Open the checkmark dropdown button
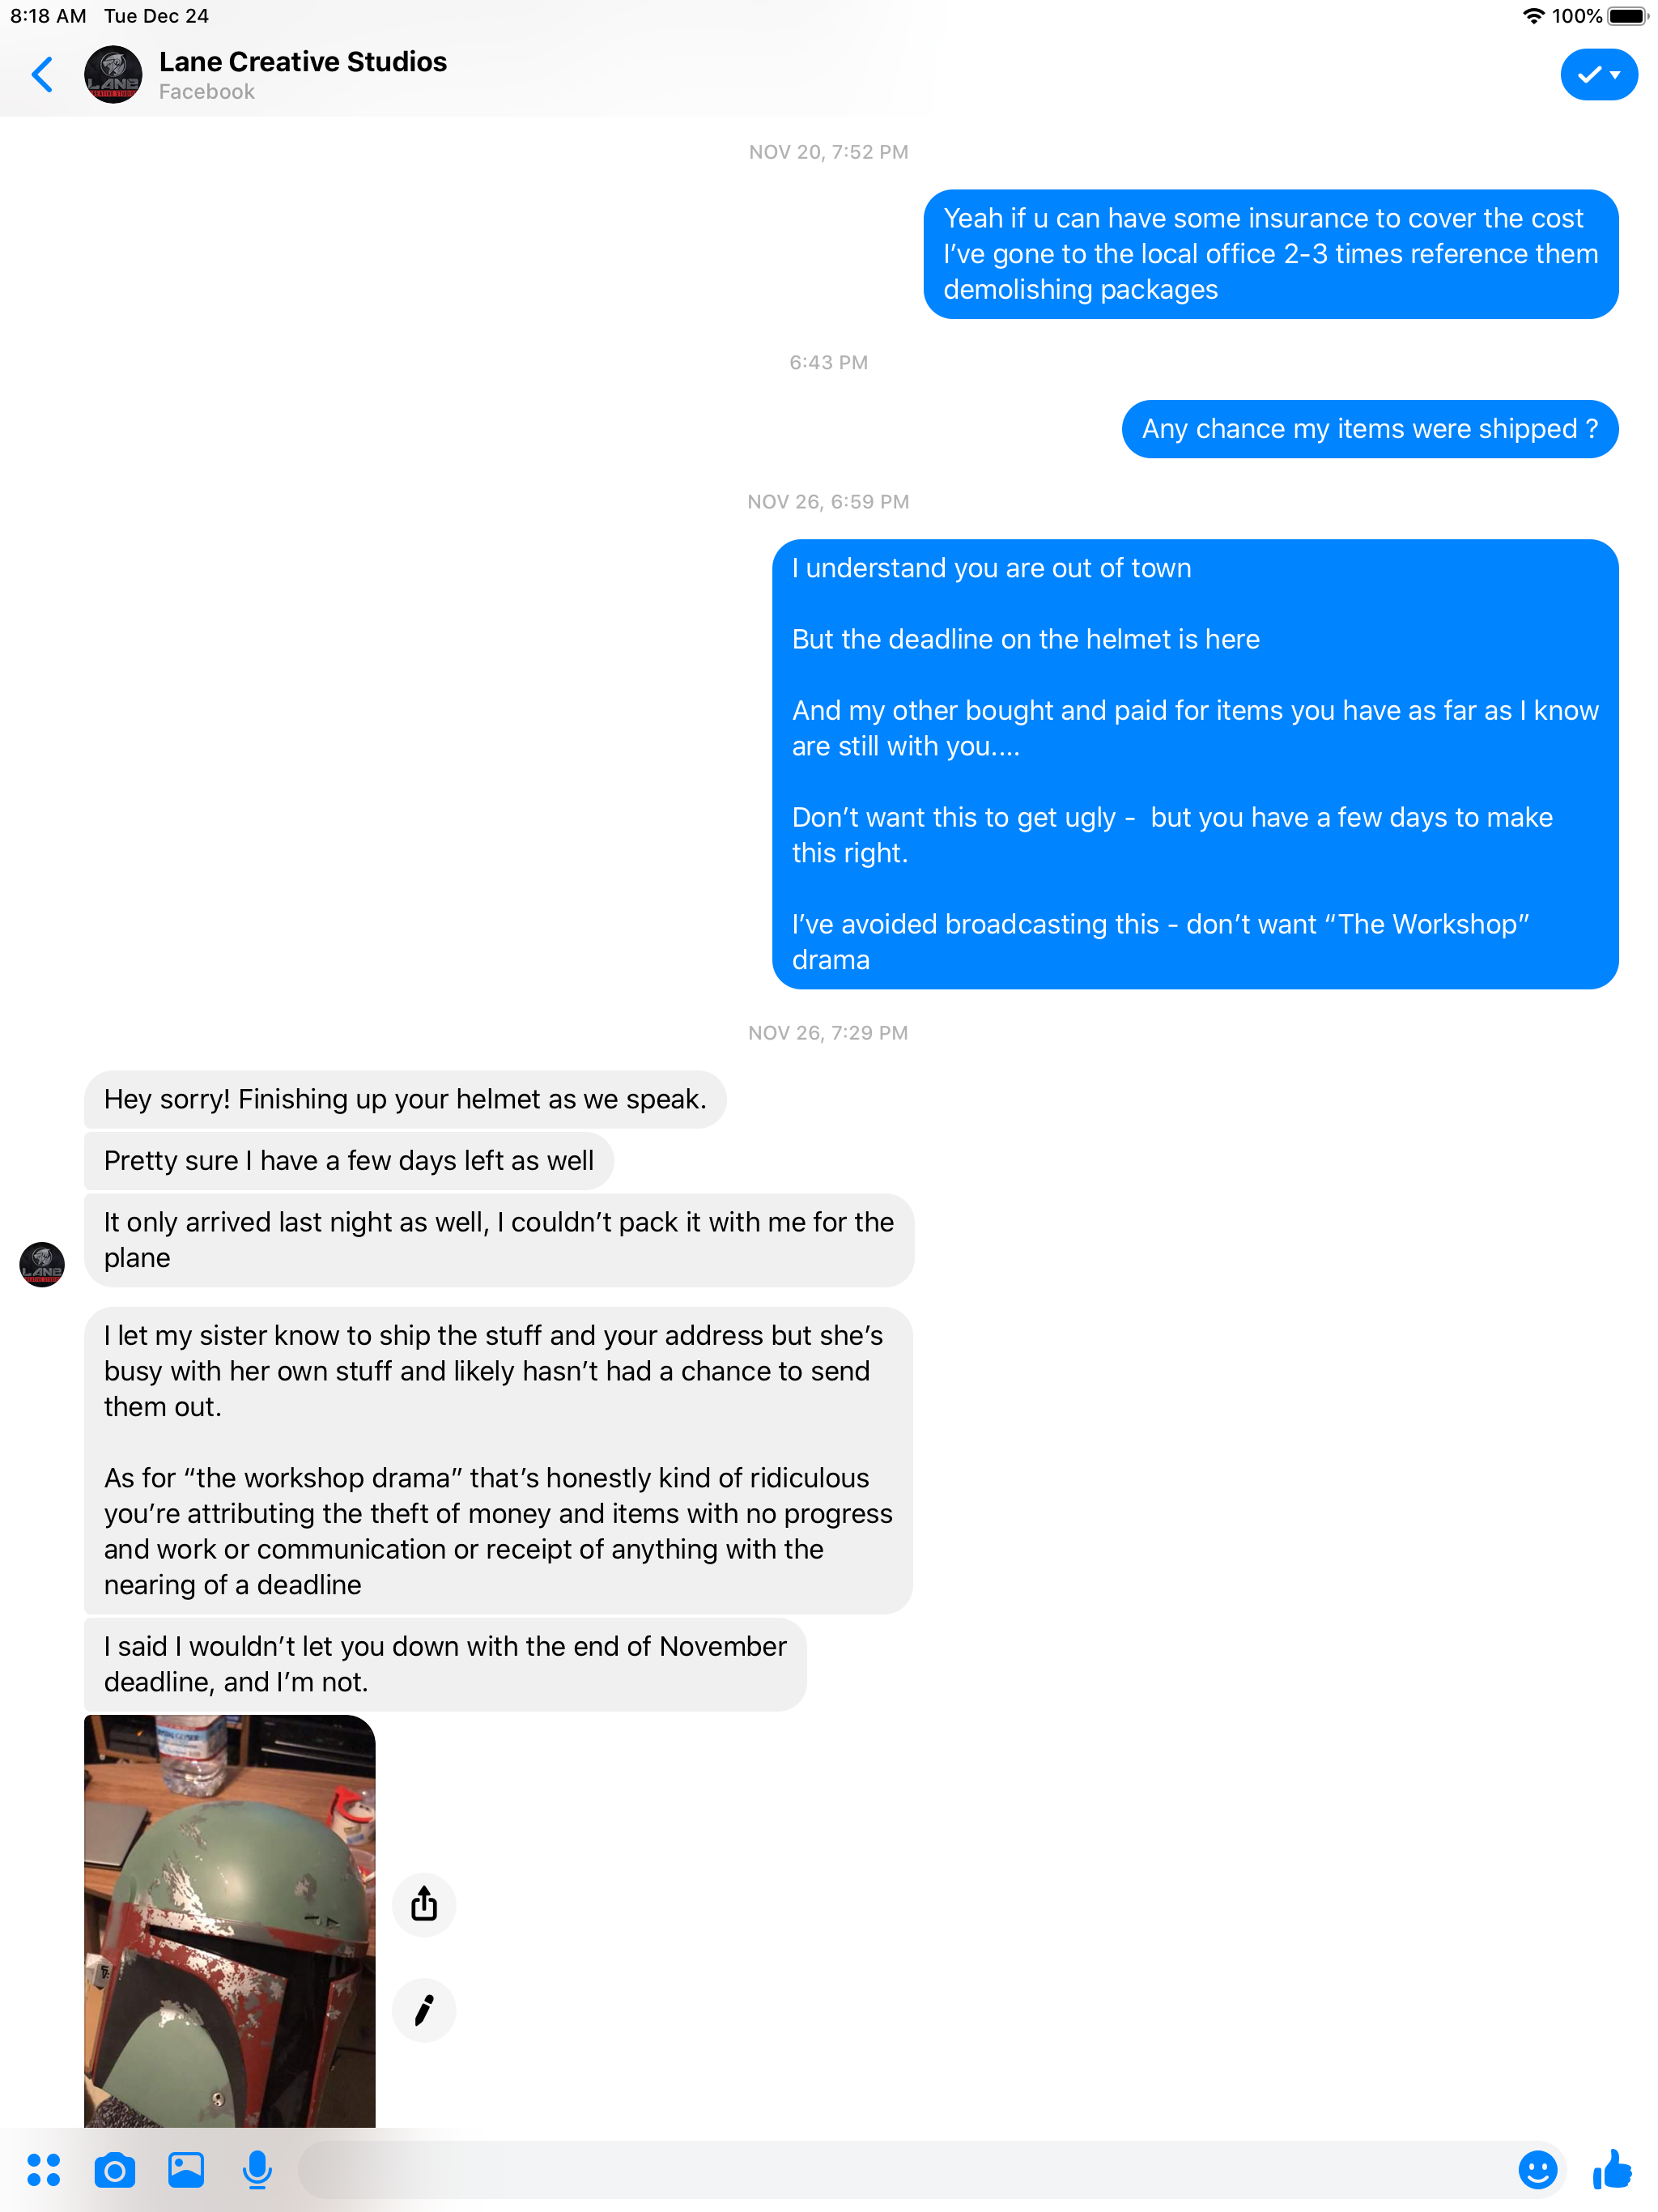This screenshot has height=2212, width=1658. [1598, 75]
